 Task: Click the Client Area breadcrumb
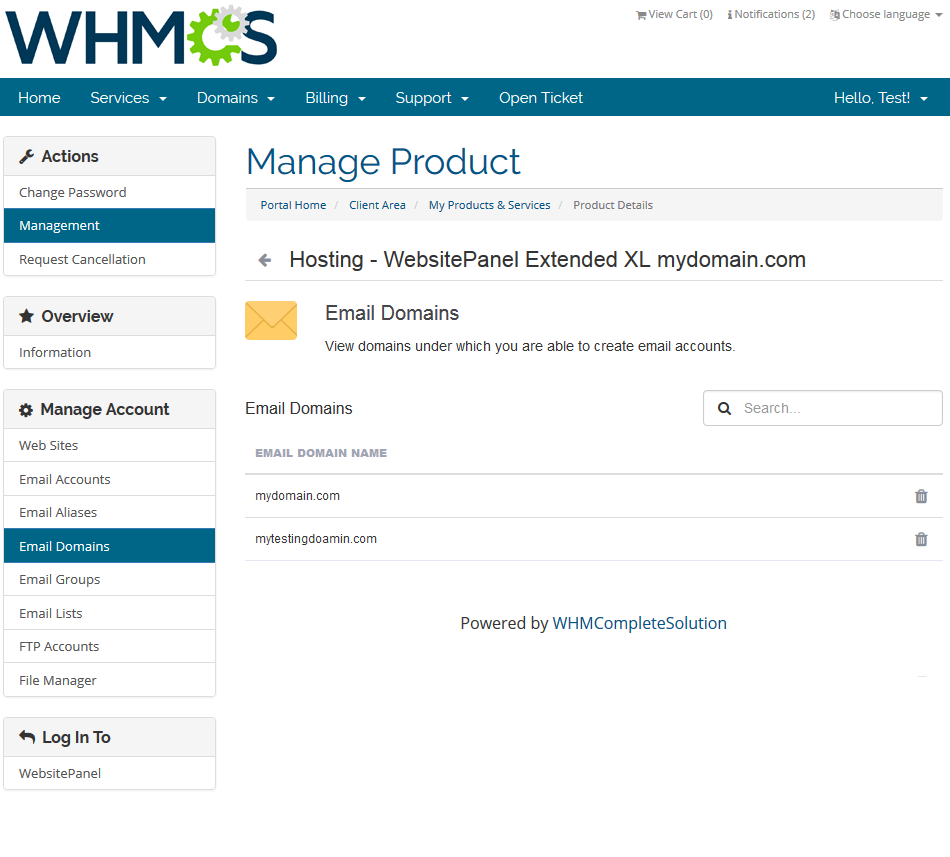pos(377,205)
